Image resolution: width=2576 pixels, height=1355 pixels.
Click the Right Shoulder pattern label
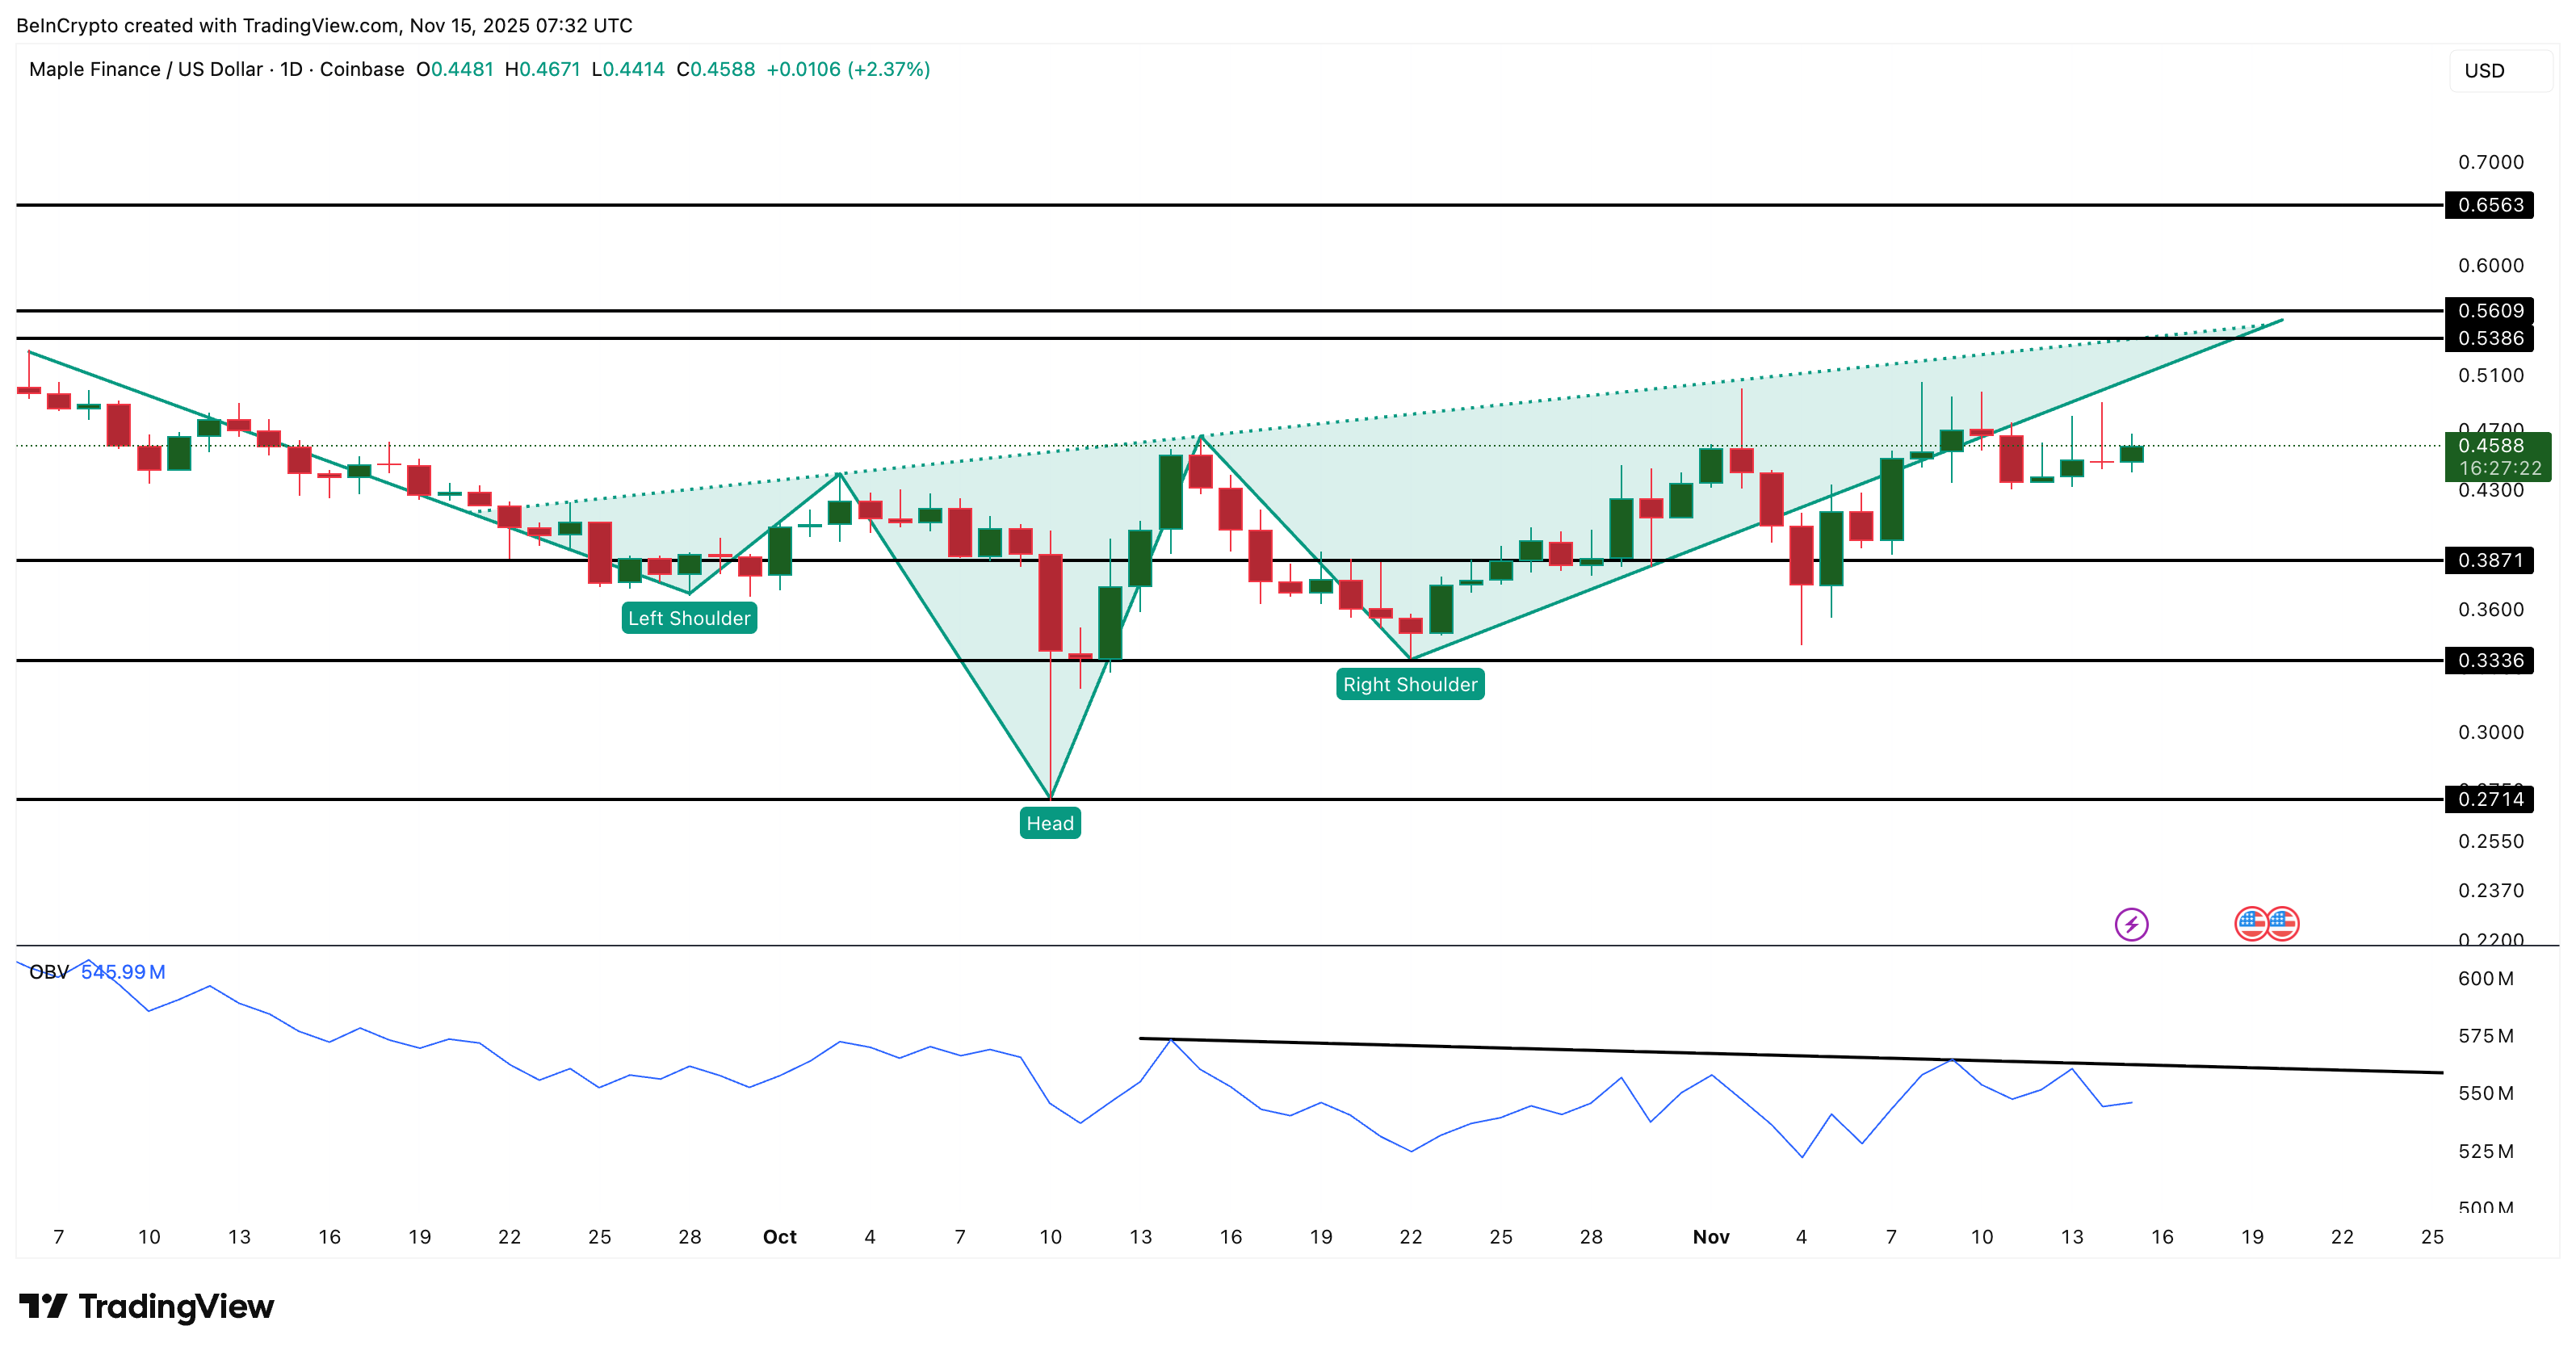[1410, 684]
